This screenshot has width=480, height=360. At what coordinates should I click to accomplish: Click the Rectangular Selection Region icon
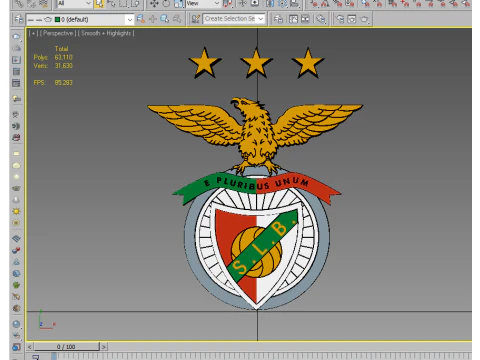point(123,3)
